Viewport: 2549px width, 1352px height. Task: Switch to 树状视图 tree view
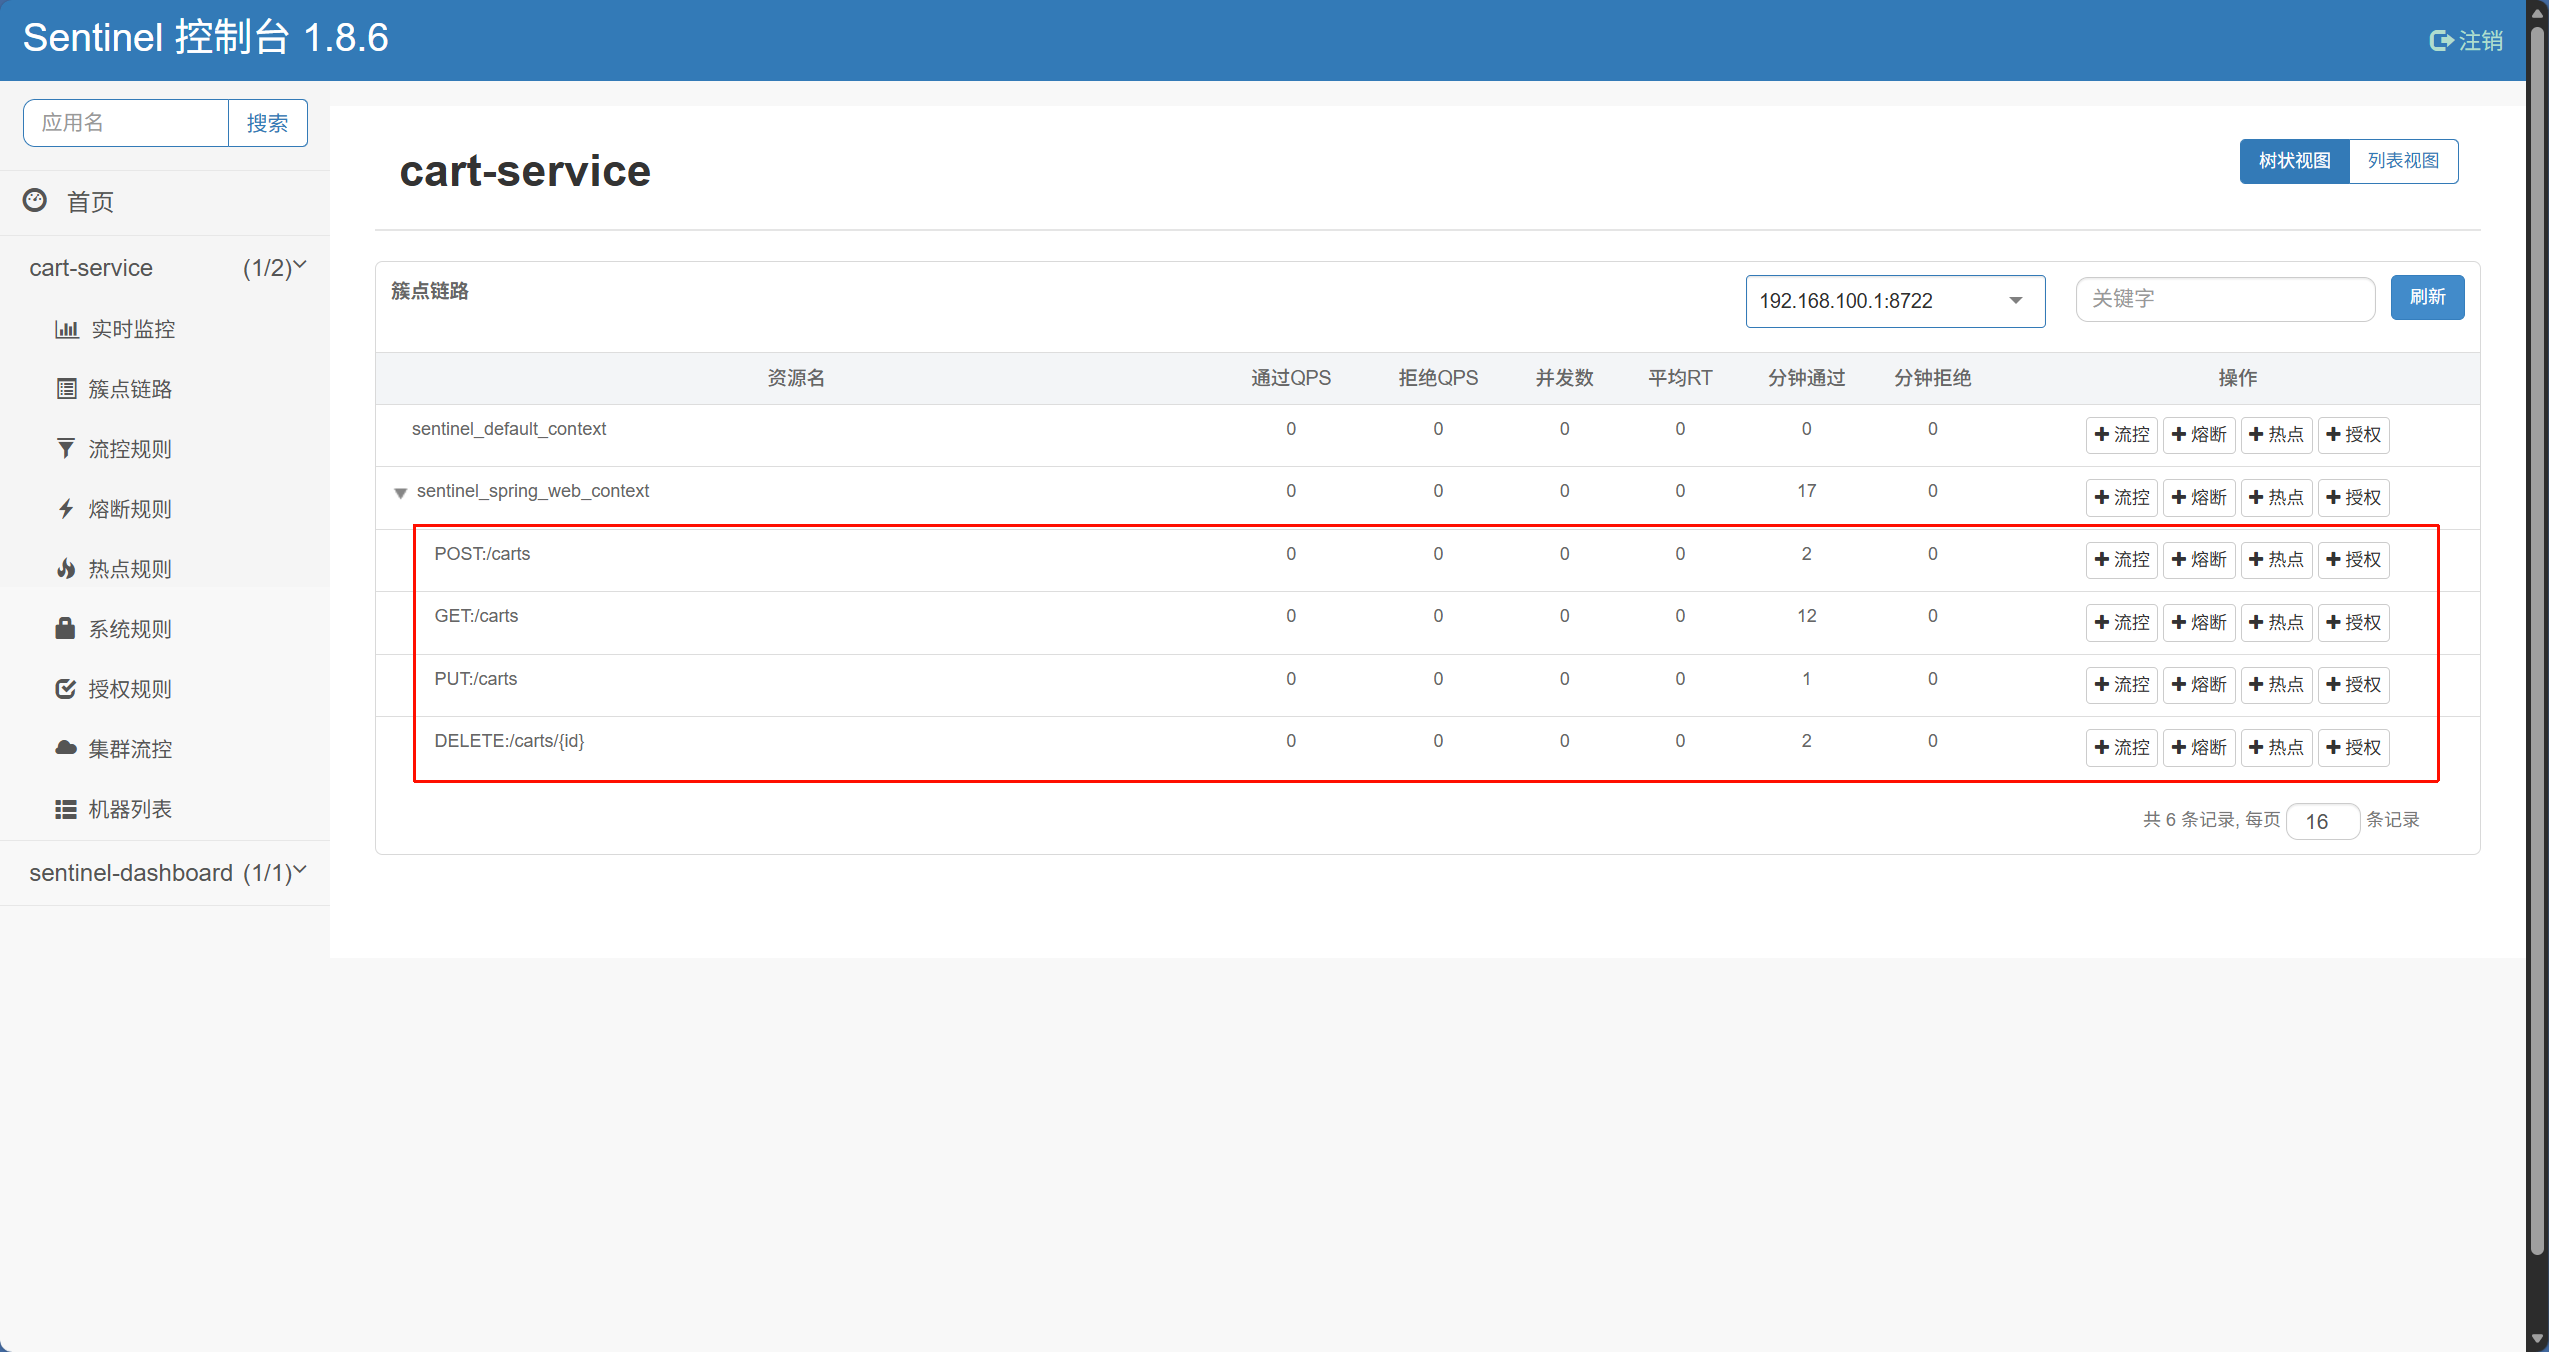[2294, 161]
